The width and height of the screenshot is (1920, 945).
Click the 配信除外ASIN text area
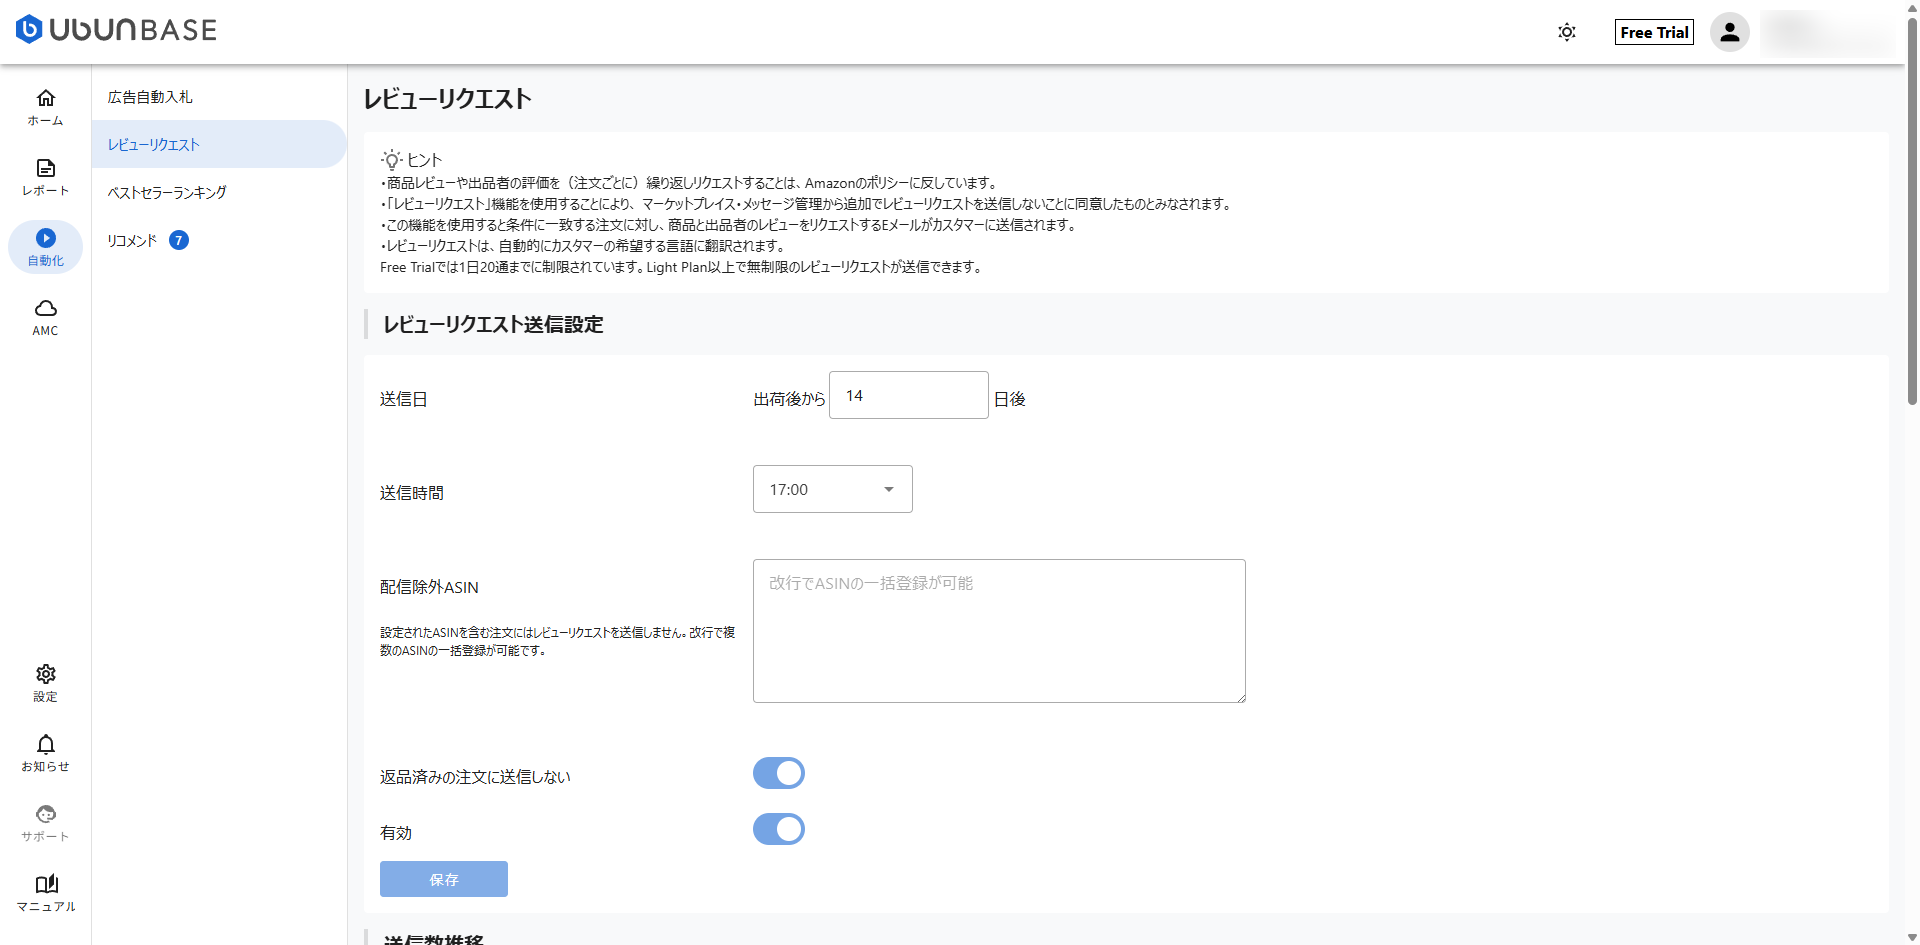pos(998,631)
